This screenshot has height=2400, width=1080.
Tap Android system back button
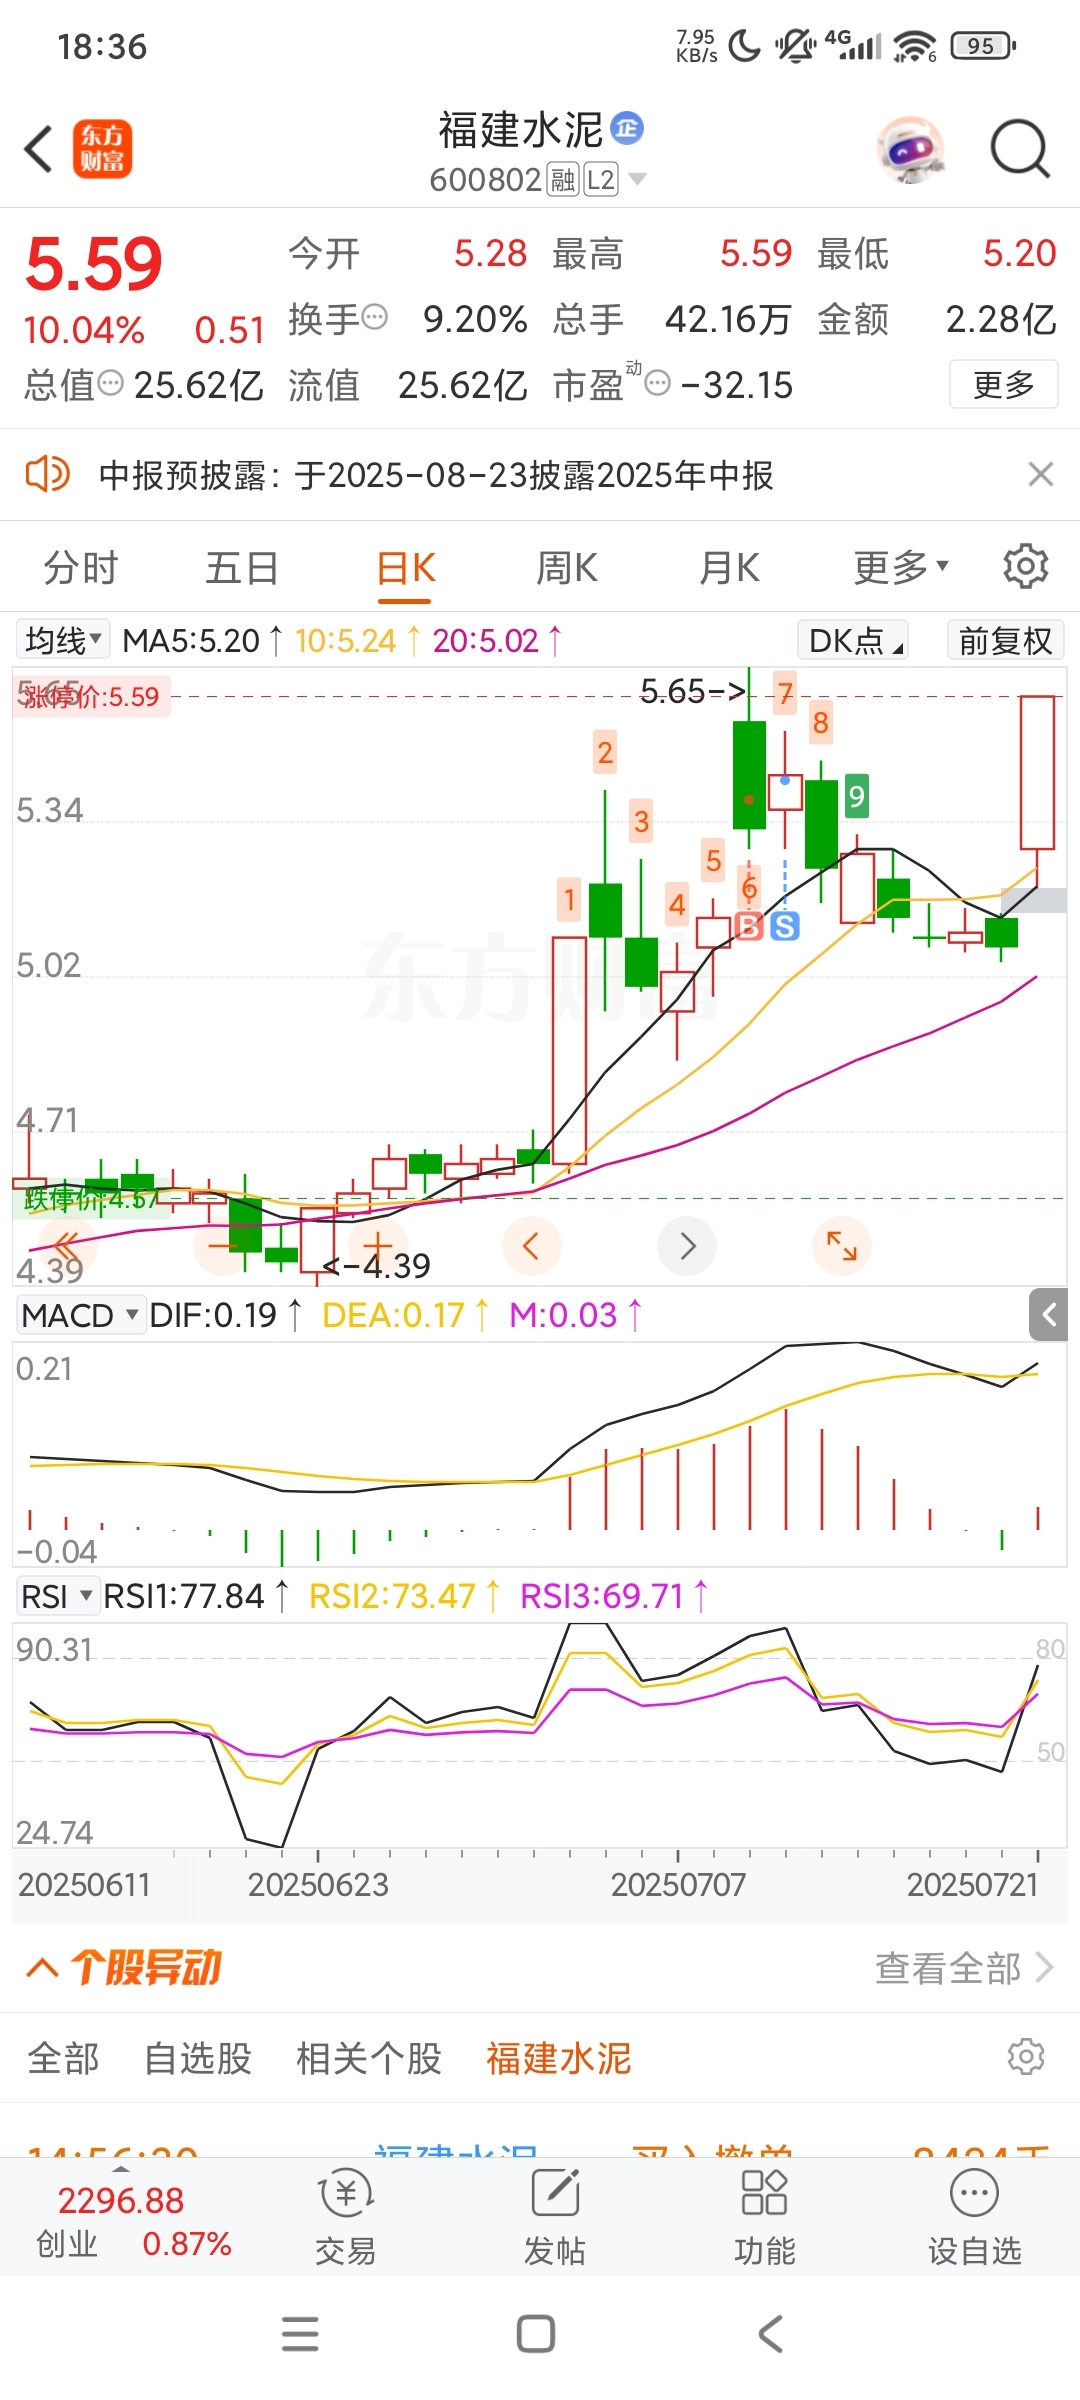tap(770, 2334)
